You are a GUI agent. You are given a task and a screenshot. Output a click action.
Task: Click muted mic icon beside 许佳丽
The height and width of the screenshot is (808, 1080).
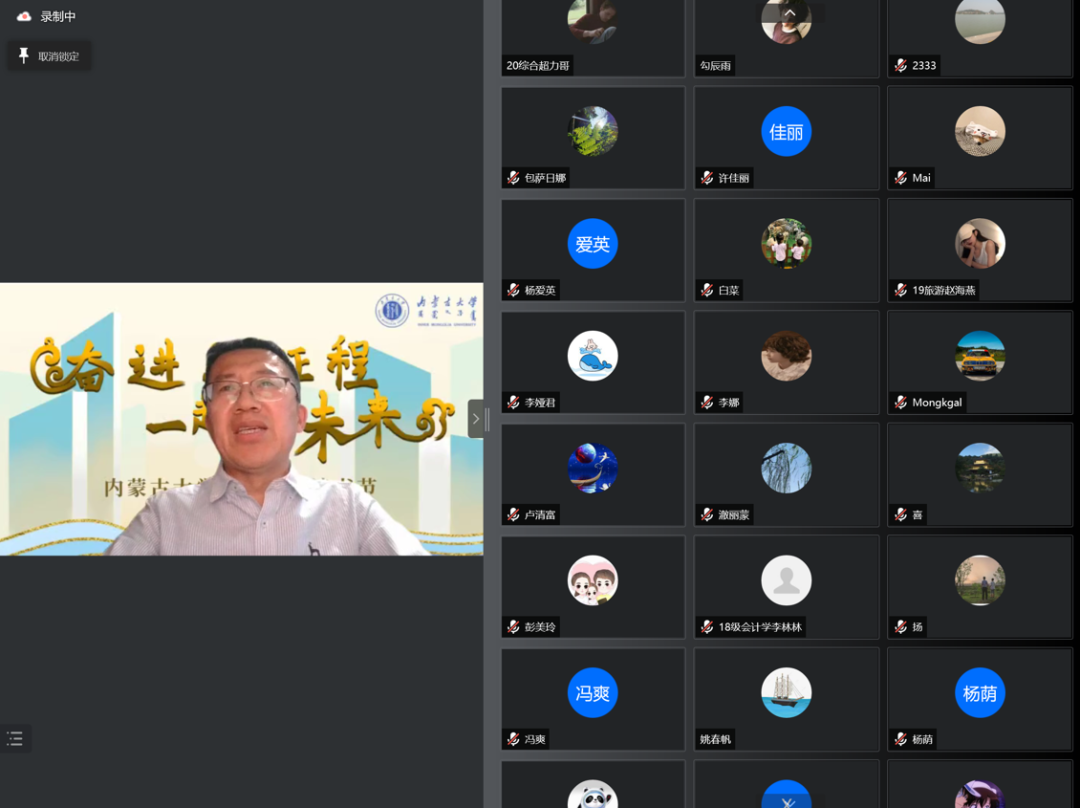(x=707, y=178)
